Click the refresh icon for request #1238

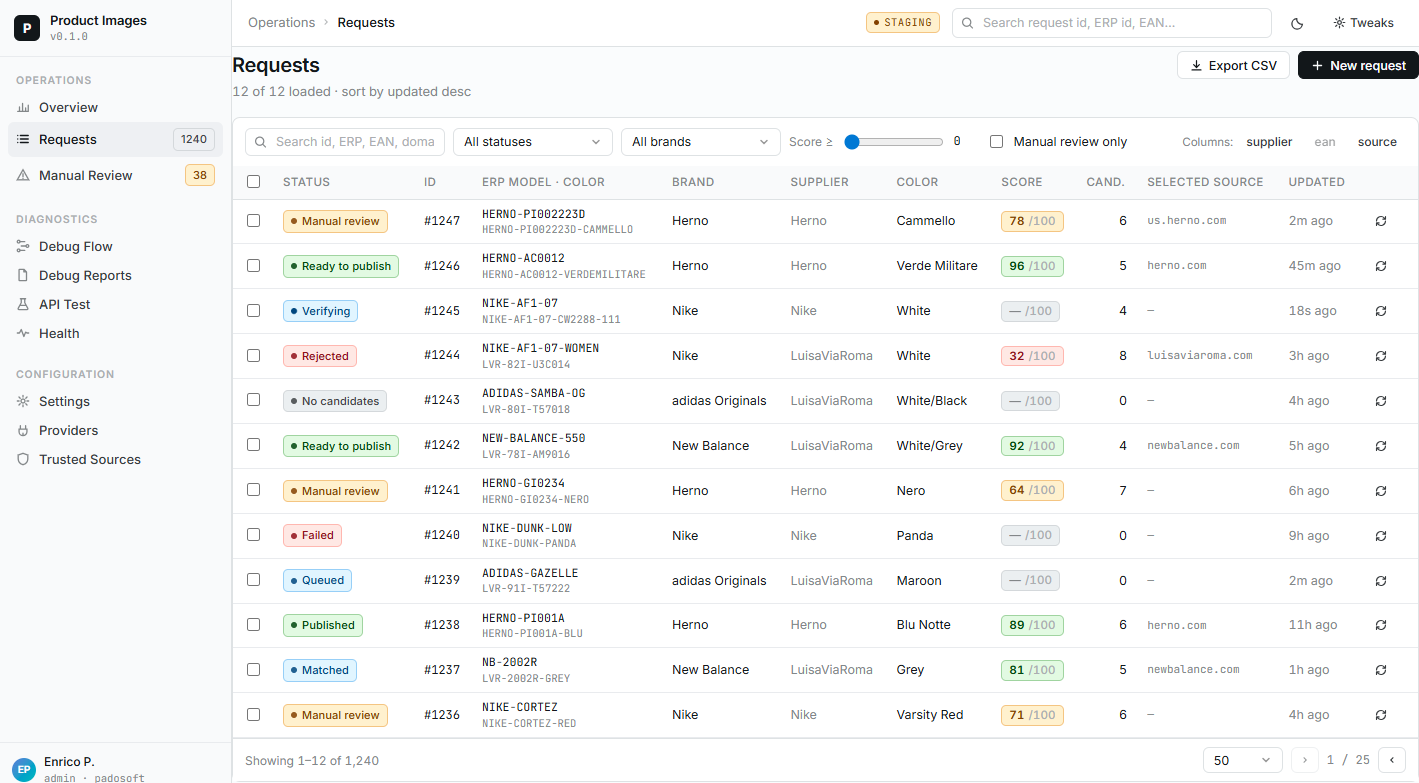pyautogui.click(x=1381, y=625)
